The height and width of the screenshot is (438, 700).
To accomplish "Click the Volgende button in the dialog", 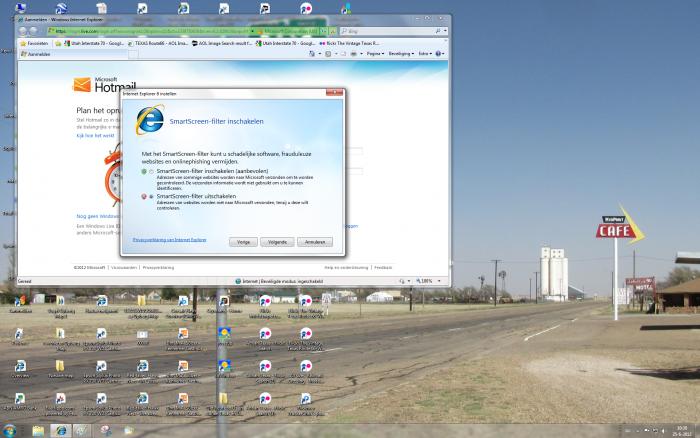I will pyautogui.click(x=277, y=242).
